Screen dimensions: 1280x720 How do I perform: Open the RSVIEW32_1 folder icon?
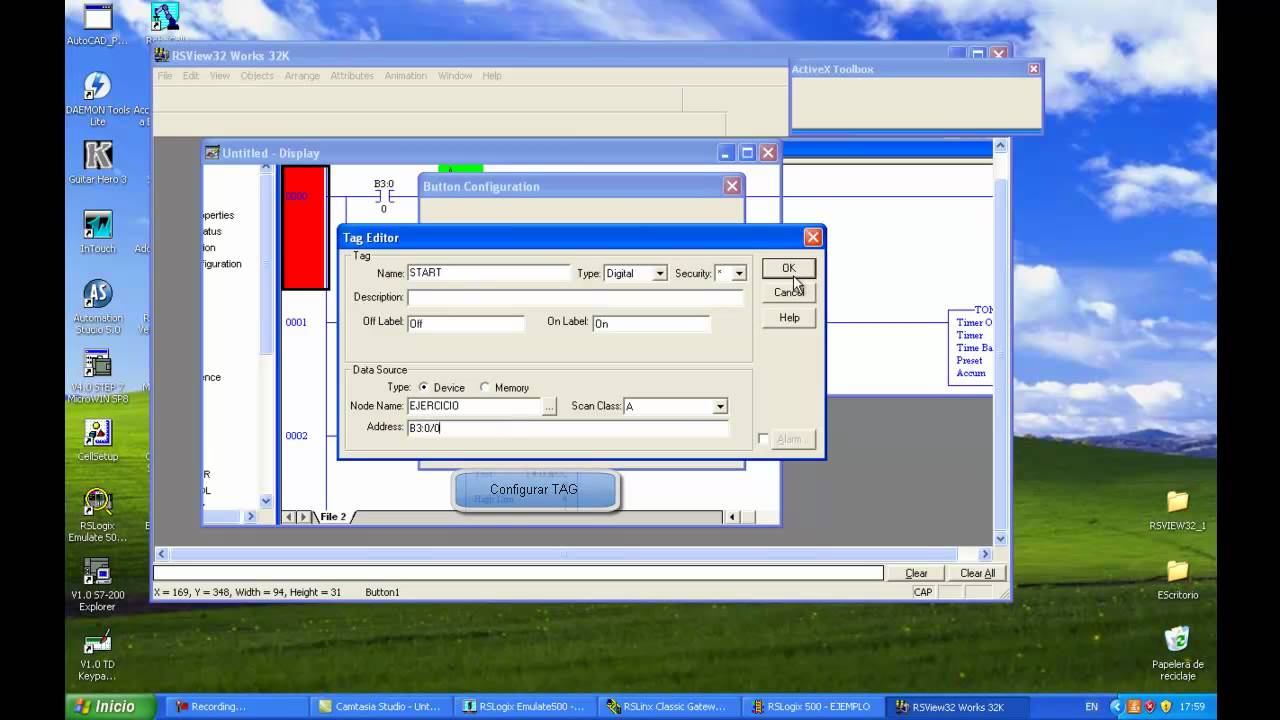click(x=1177, y=510)
